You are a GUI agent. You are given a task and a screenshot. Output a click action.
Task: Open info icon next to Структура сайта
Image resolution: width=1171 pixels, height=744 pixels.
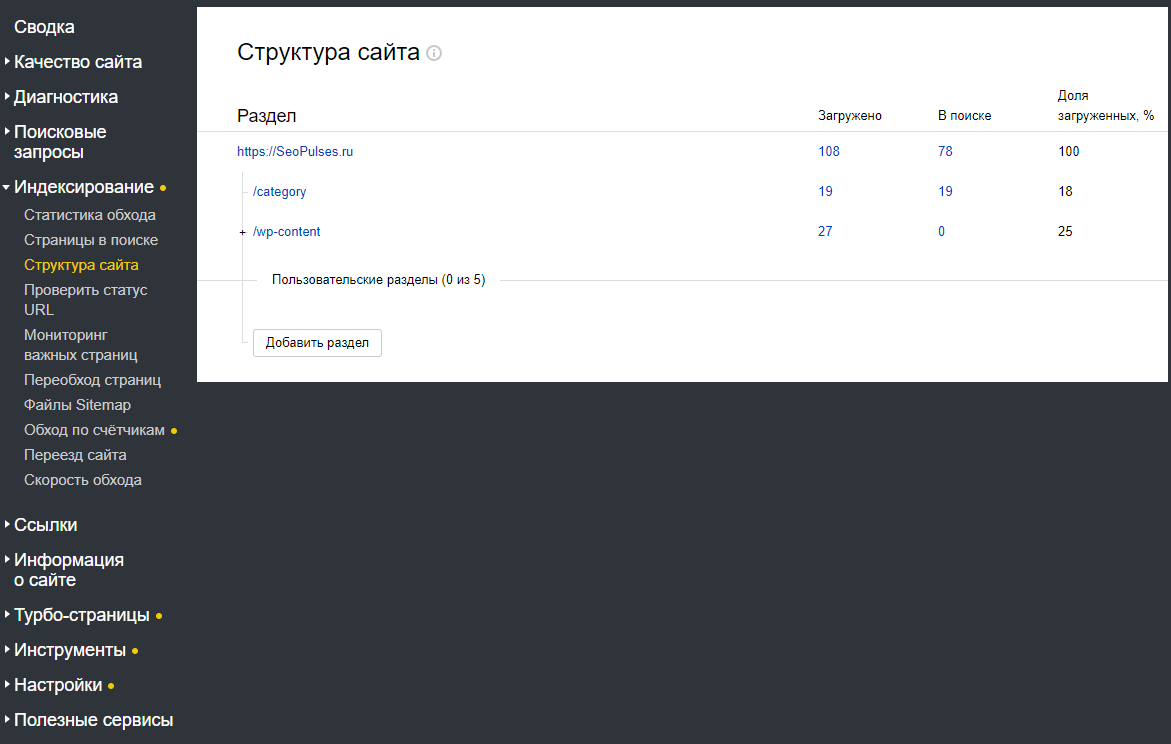click(x=434, y=53)
